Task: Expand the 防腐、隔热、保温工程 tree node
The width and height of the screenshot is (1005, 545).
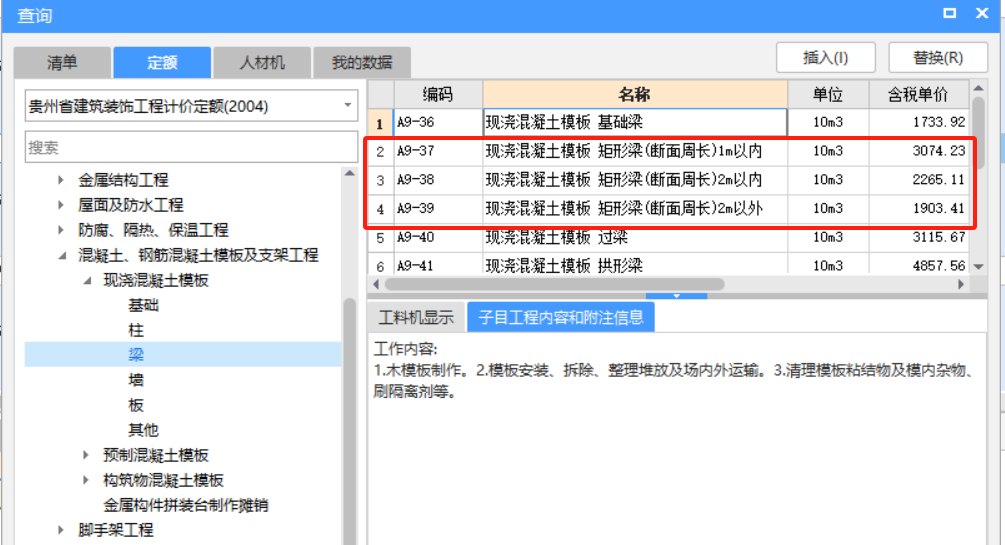Action: click(61, 230)
